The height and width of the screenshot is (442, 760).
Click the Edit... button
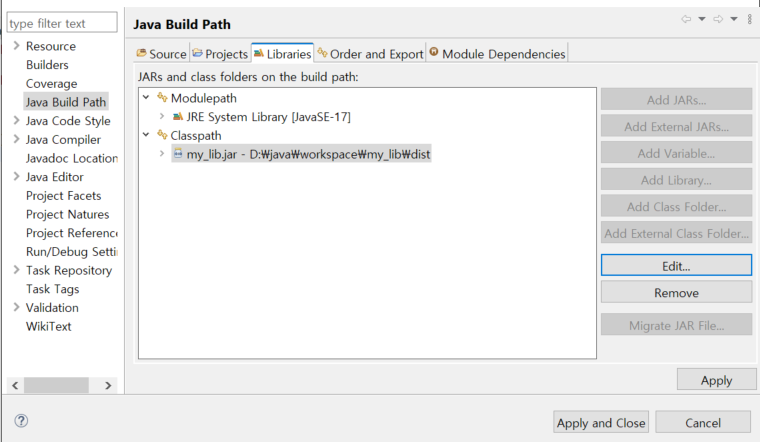(676, 266)
